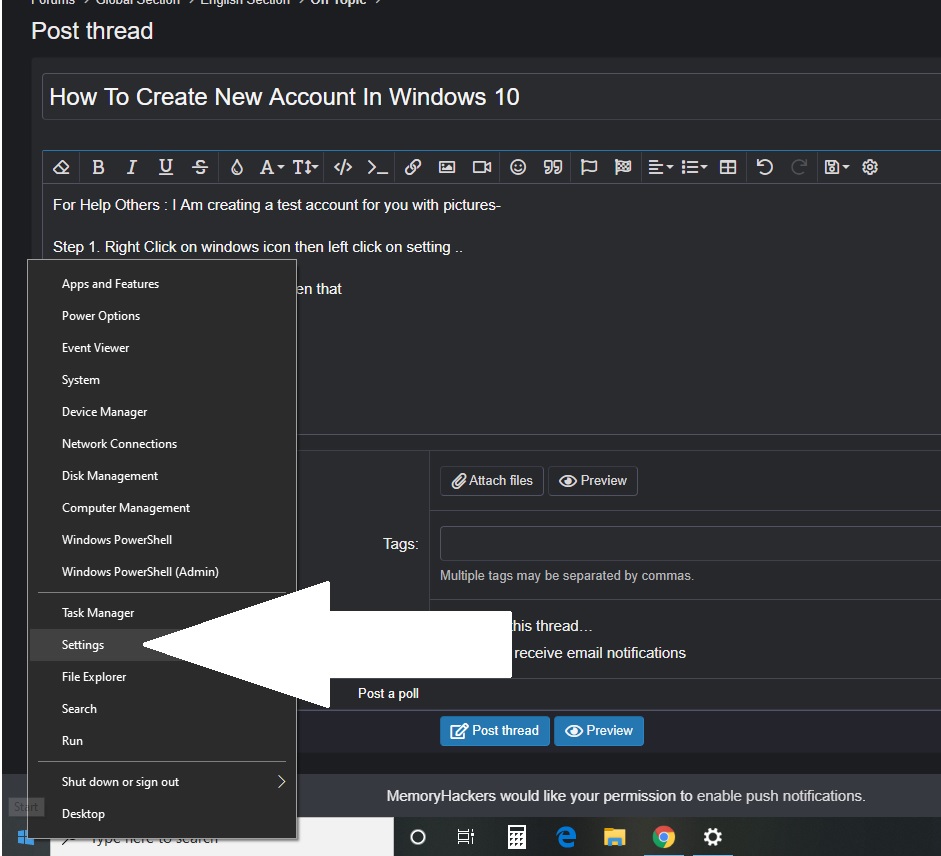The width and height of the screenshot is (941, 856).
Task: Click the Attach files button
Action: [492, 481]
